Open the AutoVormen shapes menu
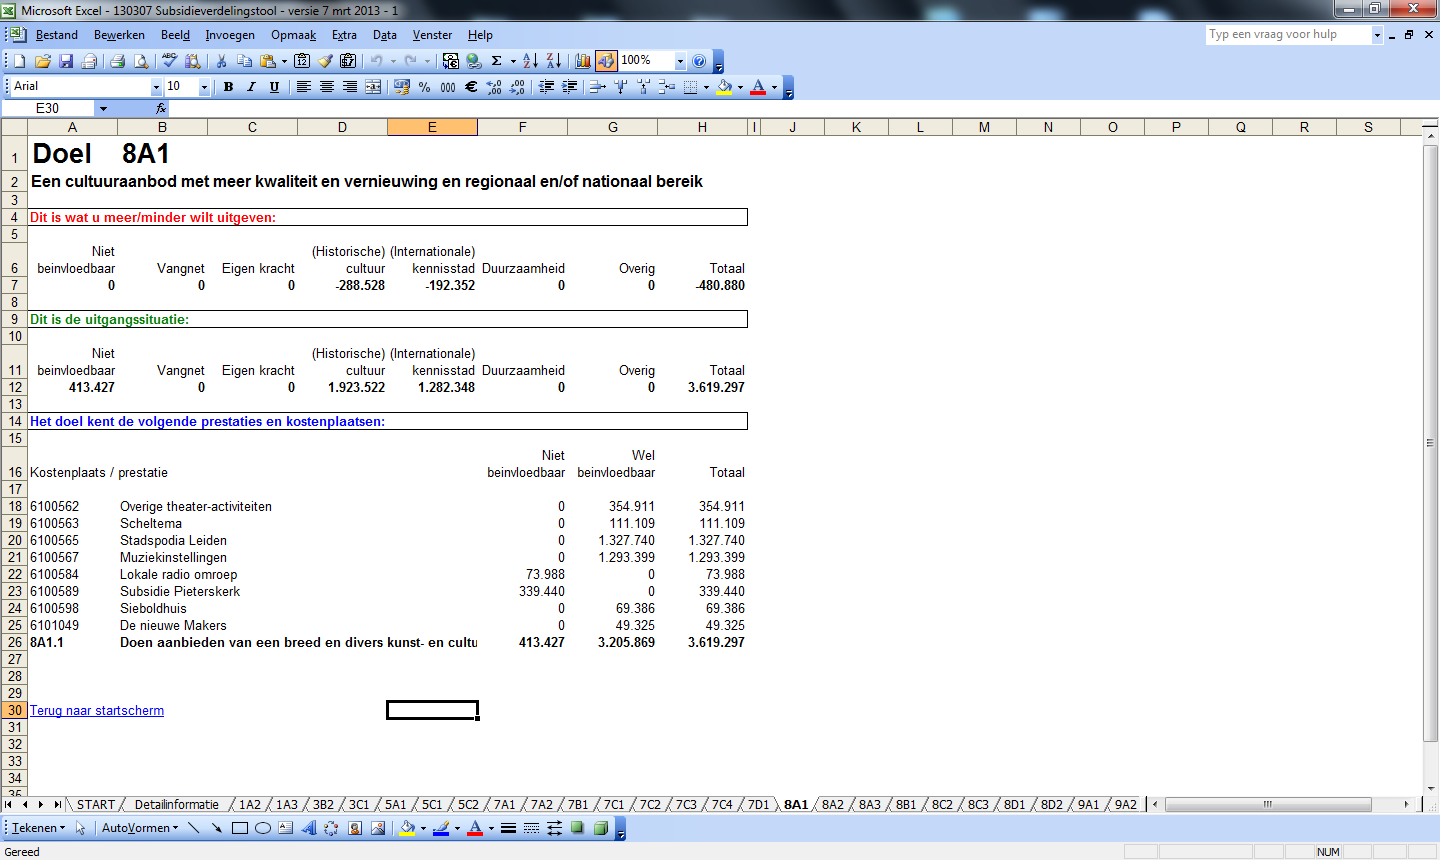The width and height of the screenshot is (1440, 860). pos(140,828)
